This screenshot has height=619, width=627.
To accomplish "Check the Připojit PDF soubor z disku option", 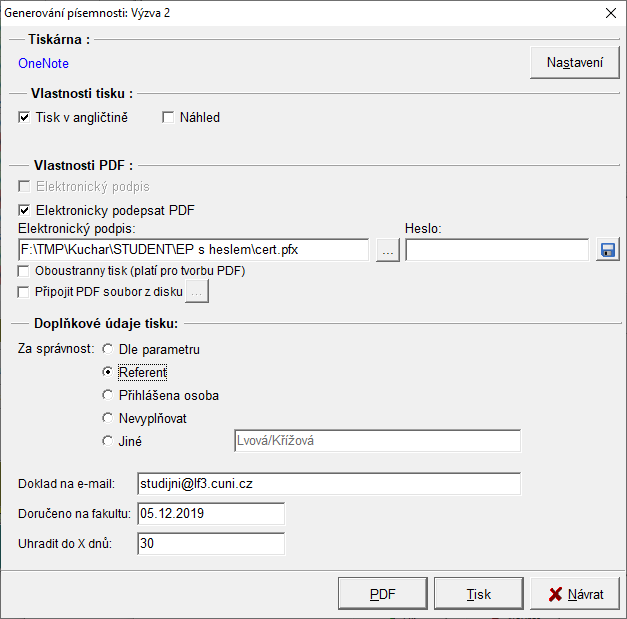I will pos(24,292).
